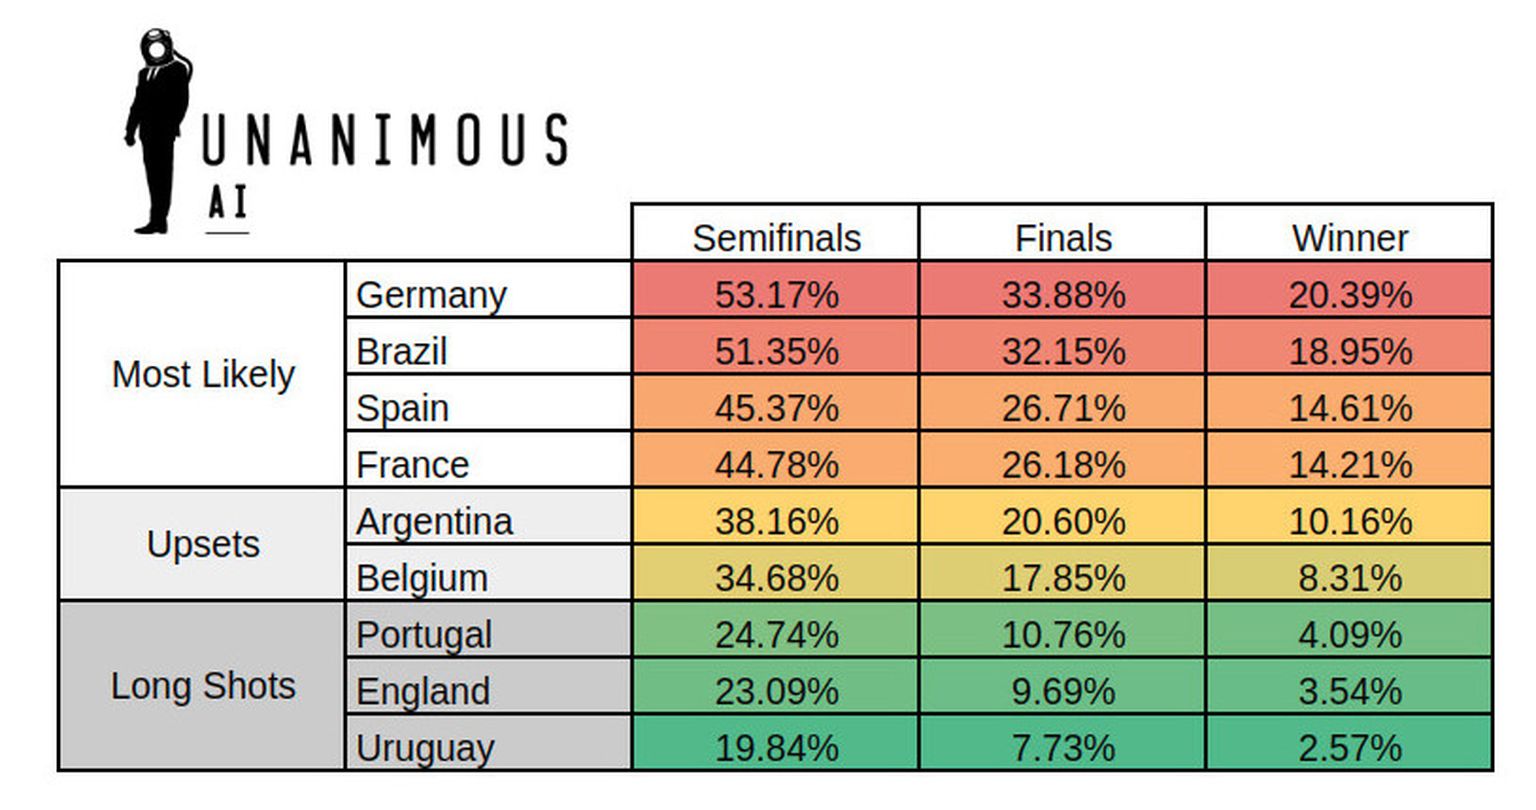Click the diver figure logo icon
The width and height of the screenshot is (1536, 810).
click(x=158, y=131)
